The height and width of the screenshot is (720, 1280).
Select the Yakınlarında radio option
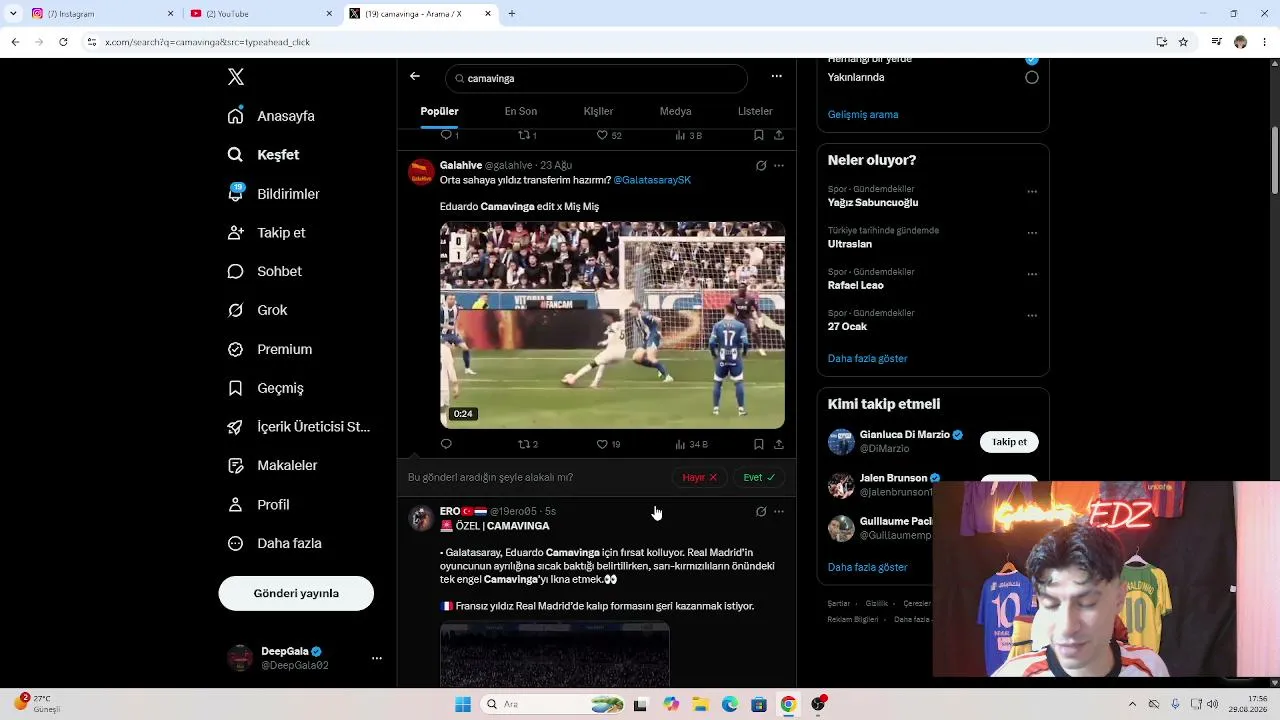tap(1032, 77)
